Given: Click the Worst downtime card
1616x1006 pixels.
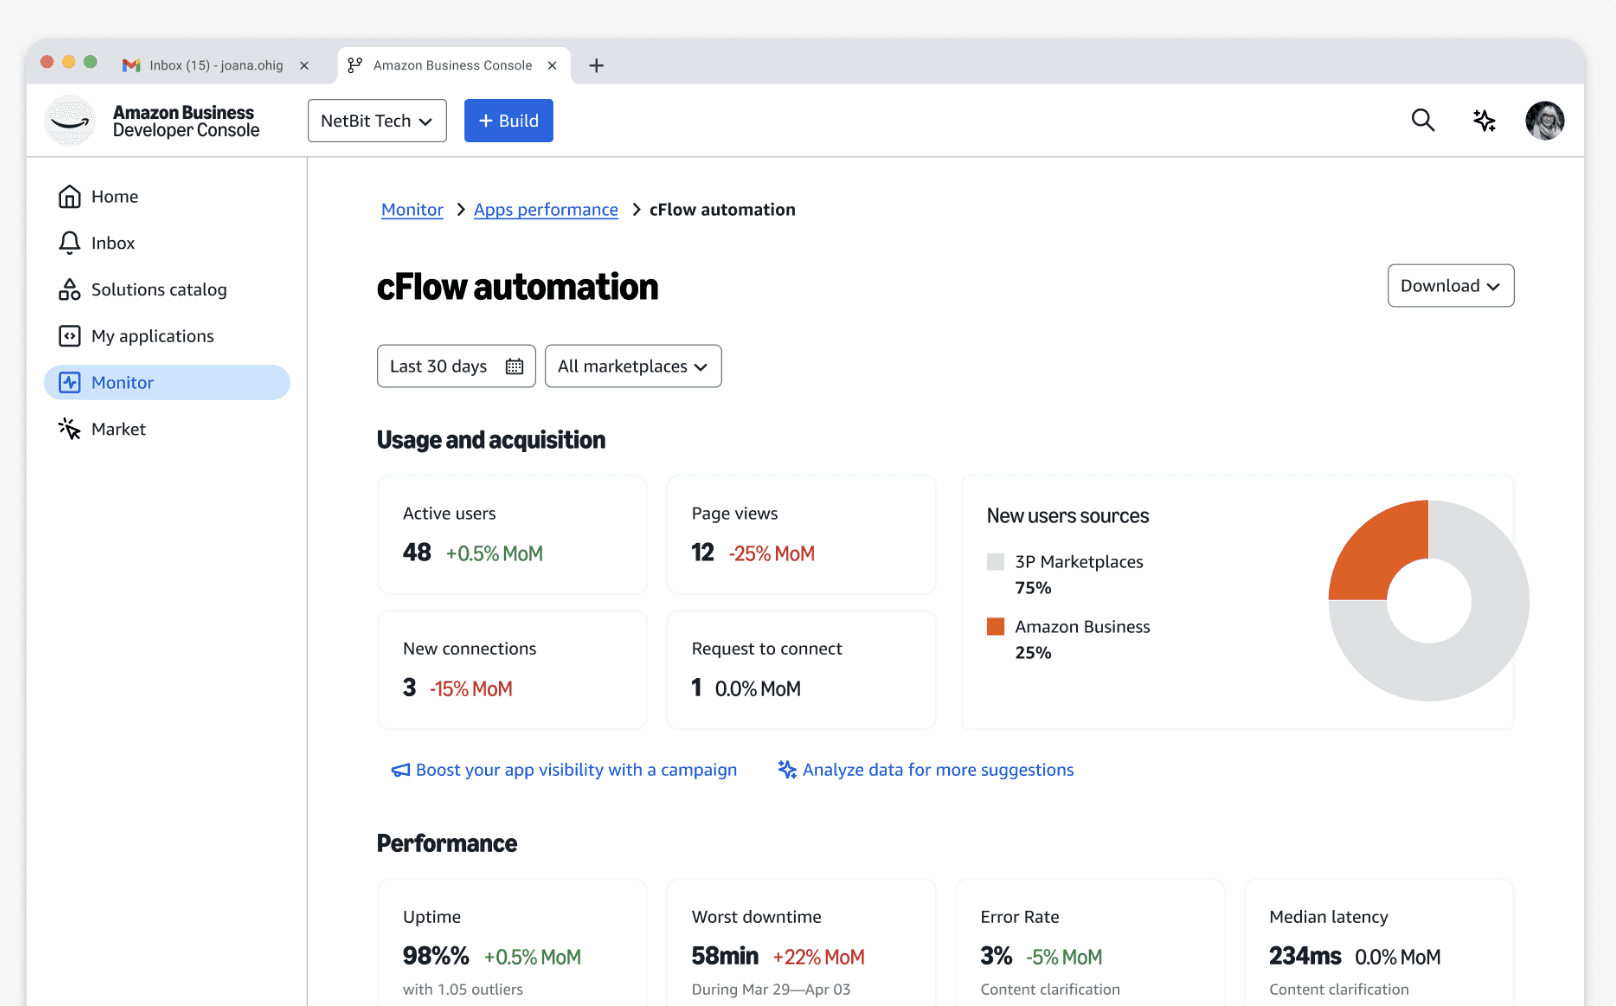Looking at the screenshot, I should tap(801, 943).
